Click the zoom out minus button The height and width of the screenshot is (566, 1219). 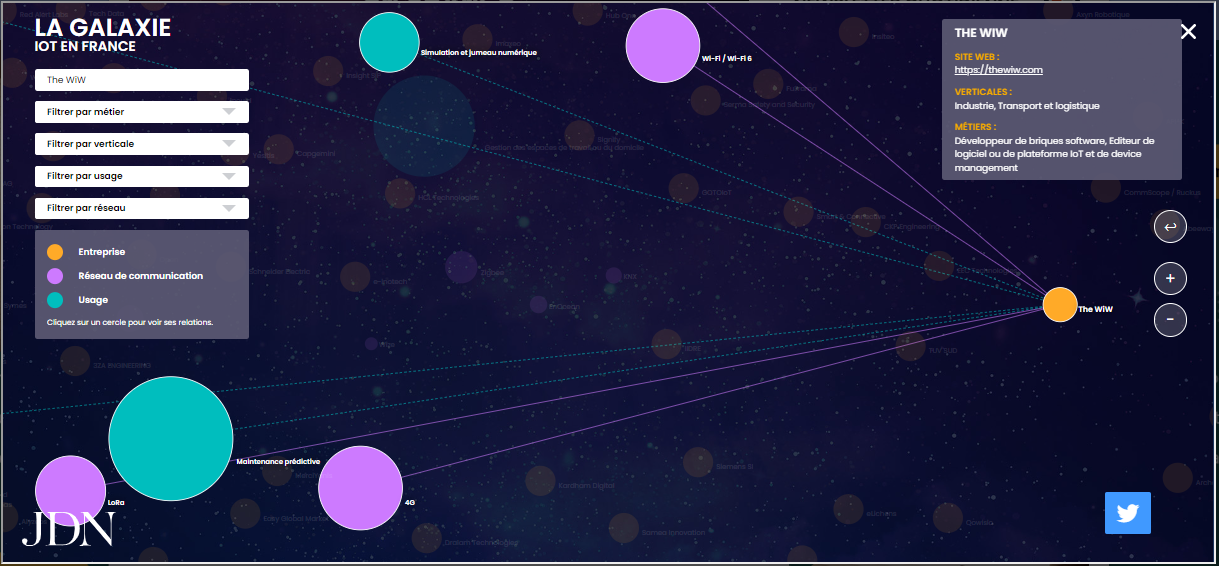(x=1170, y=320)
